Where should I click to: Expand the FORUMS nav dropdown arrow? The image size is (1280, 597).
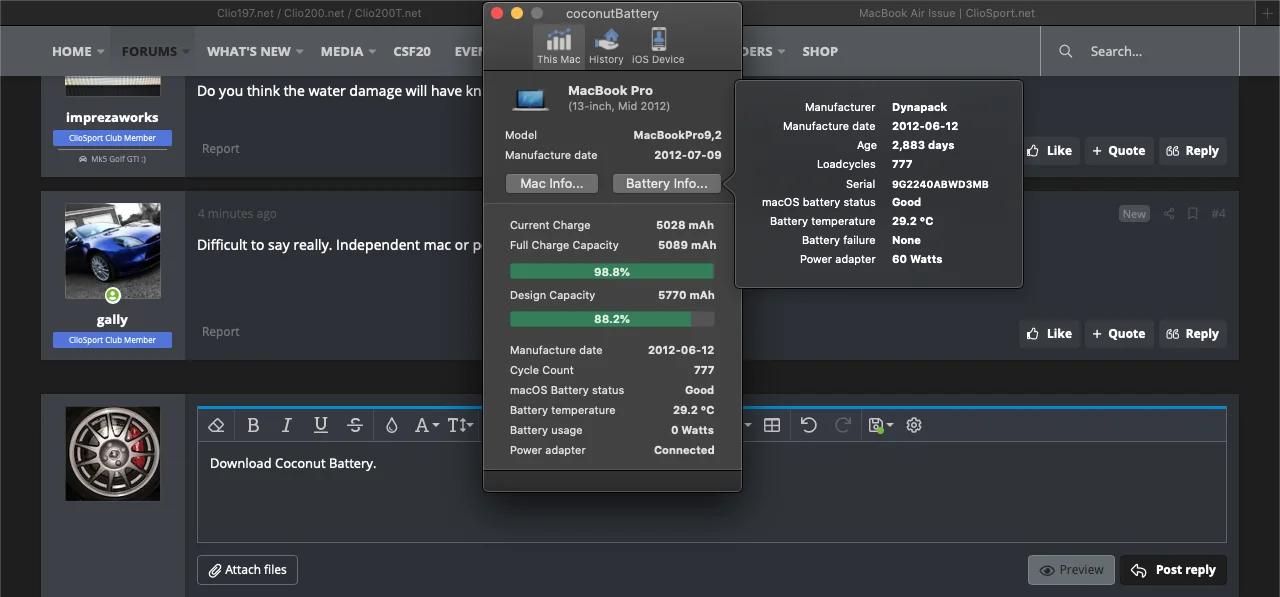(x=186, y=52)
